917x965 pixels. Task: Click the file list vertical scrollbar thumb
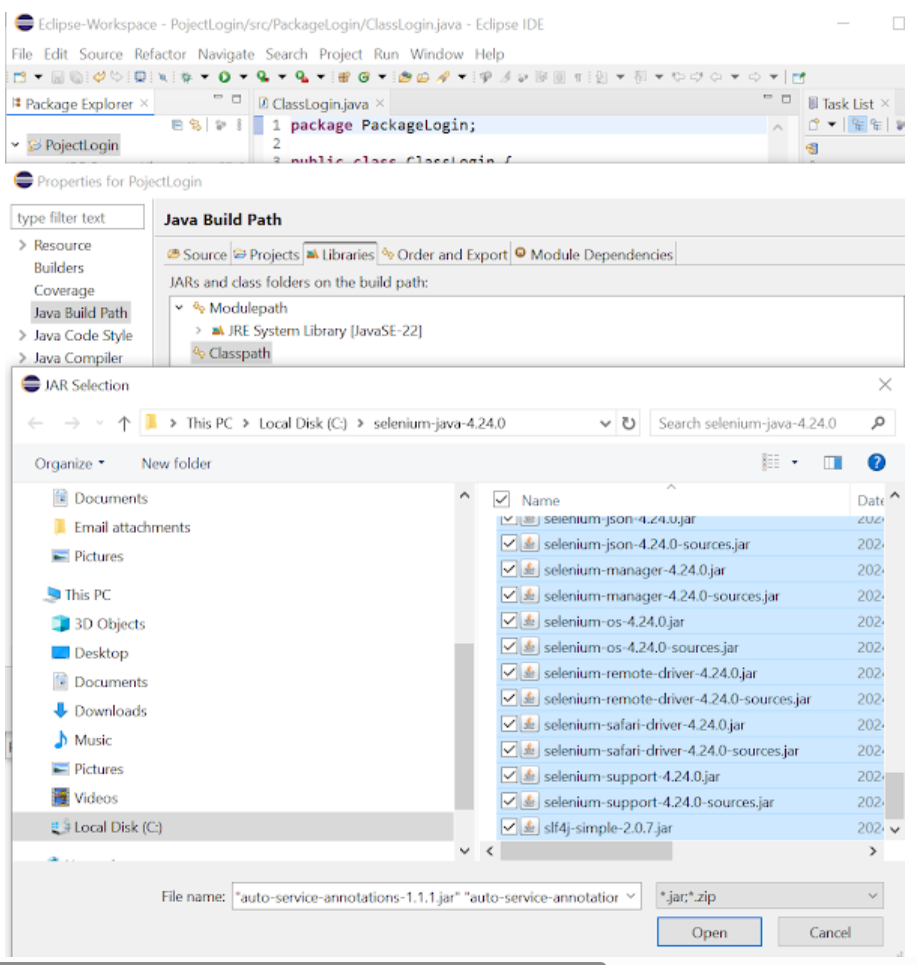tap(894, 795)
